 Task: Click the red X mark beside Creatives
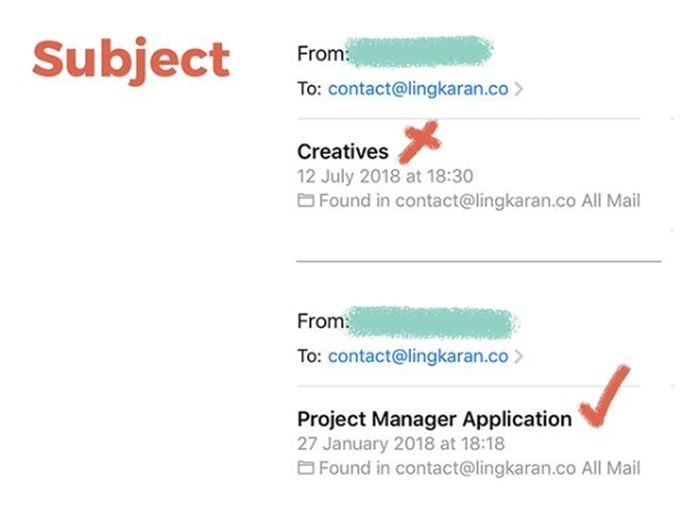click(x=419, y=142)
